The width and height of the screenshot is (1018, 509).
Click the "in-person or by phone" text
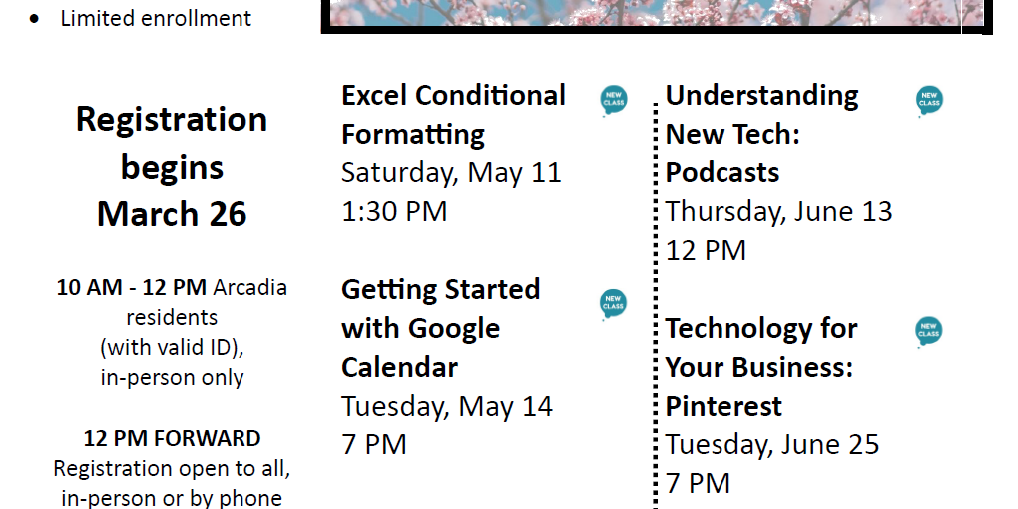coord(171,498)
